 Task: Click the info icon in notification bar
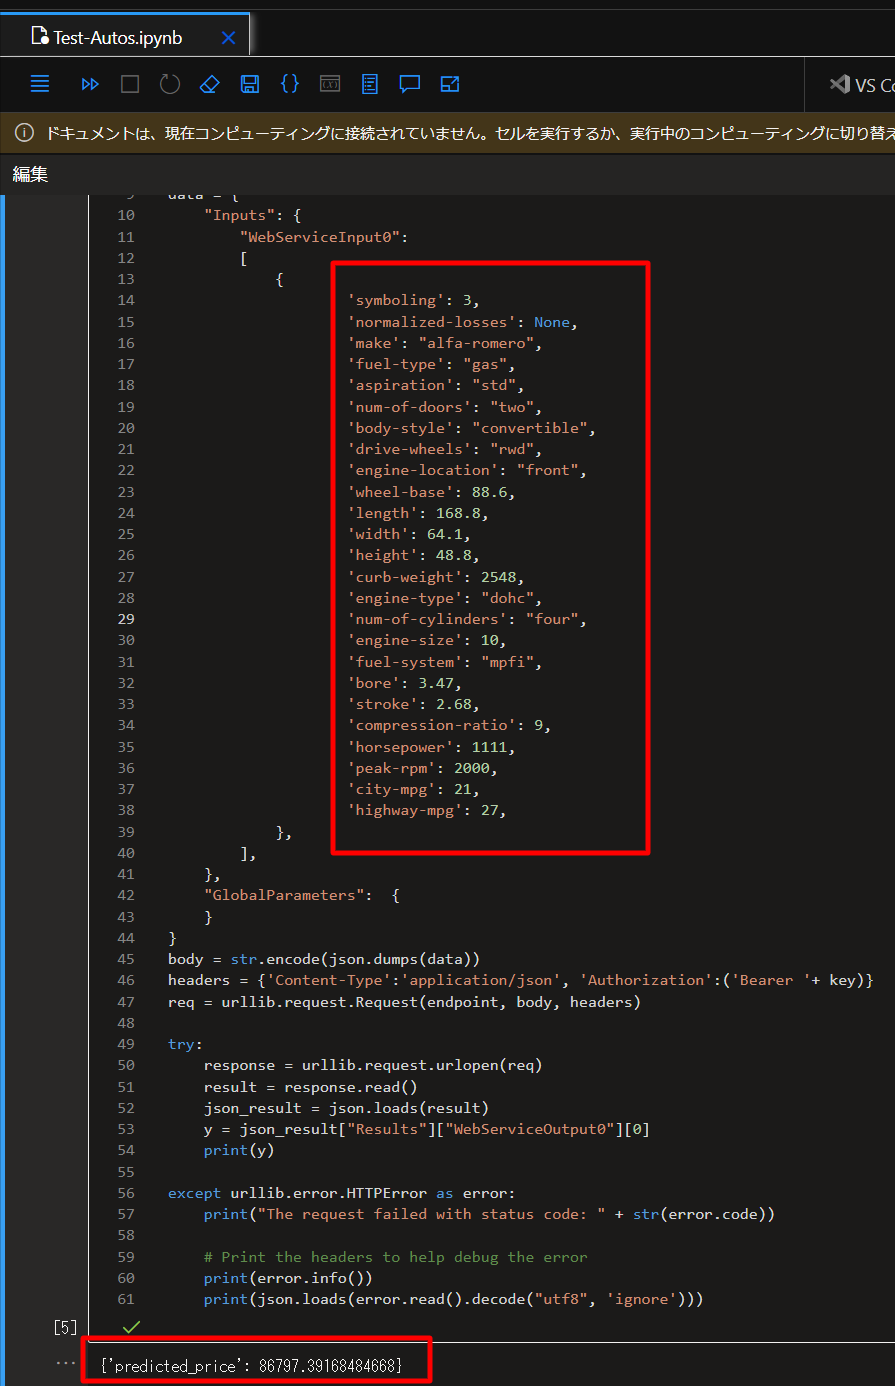[25, 133]
